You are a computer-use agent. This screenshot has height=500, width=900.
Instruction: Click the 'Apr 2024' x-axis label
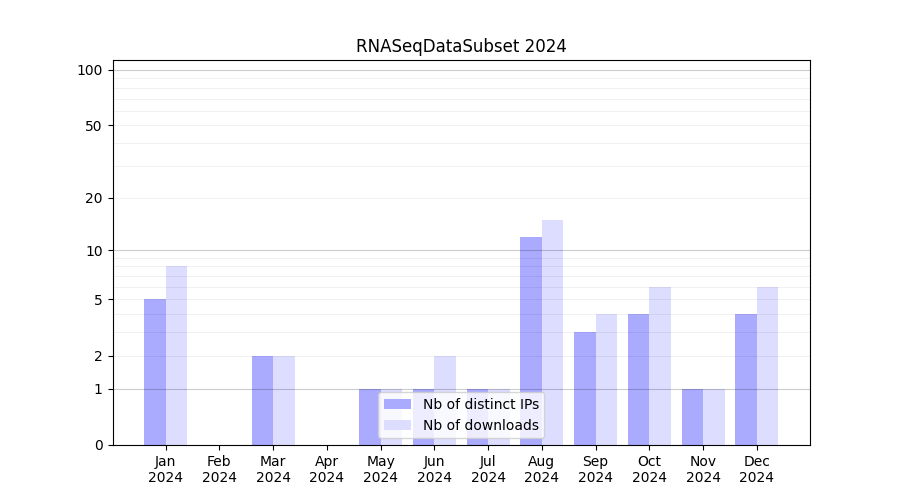(x=327, y=469)
